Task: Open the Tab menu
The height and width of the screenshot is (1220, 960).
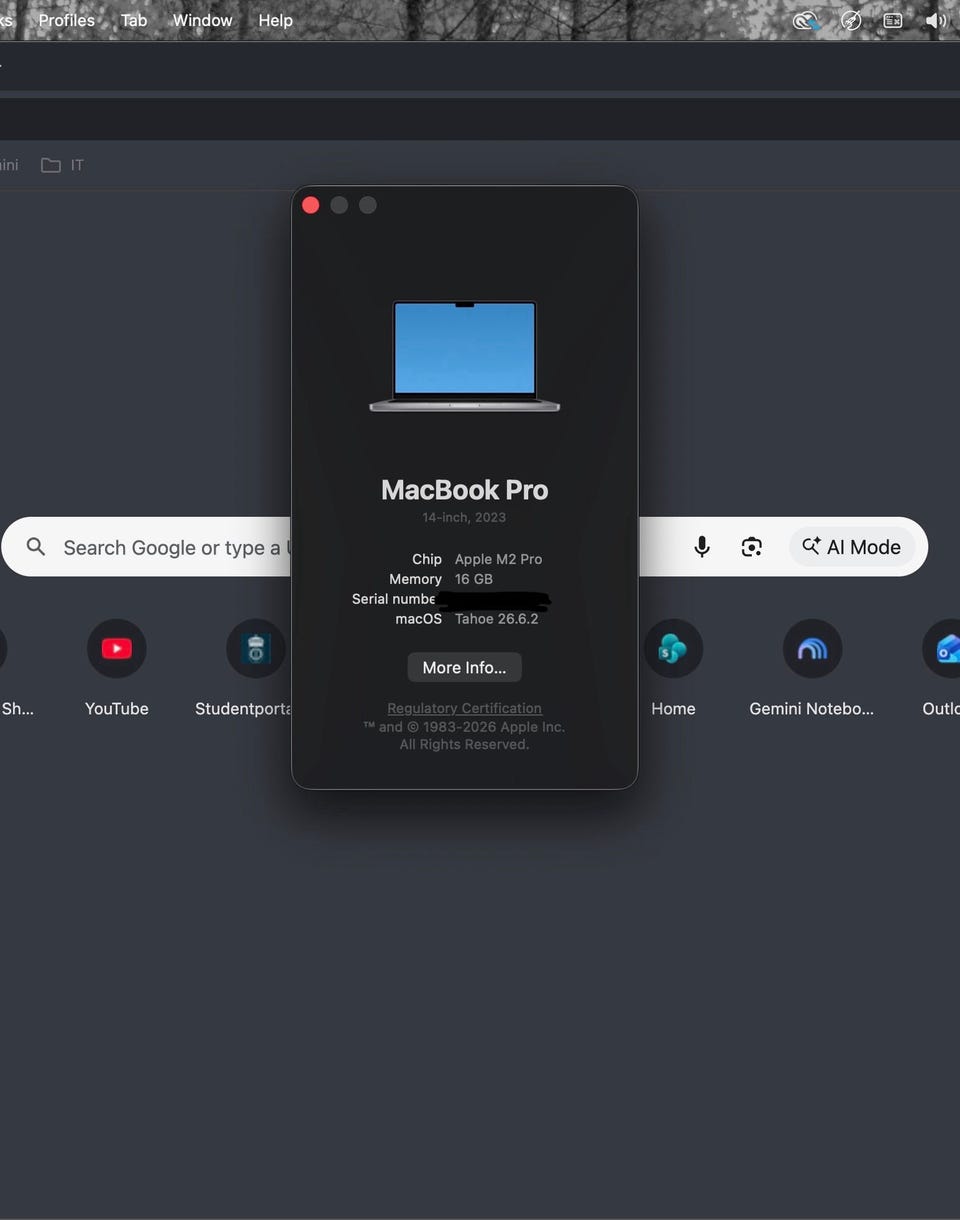Action: click(x=134, y=20)
